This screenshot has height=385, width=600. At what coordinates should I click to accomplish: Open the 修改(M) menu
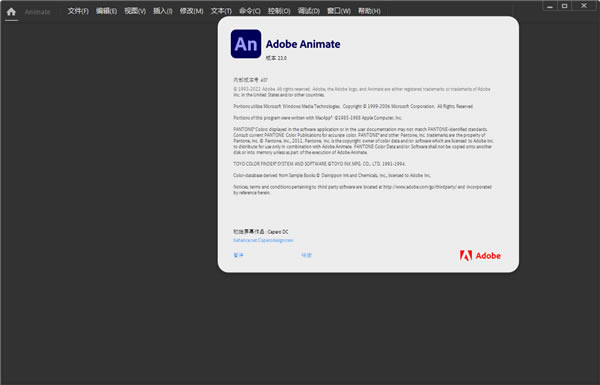click(192, 11)
